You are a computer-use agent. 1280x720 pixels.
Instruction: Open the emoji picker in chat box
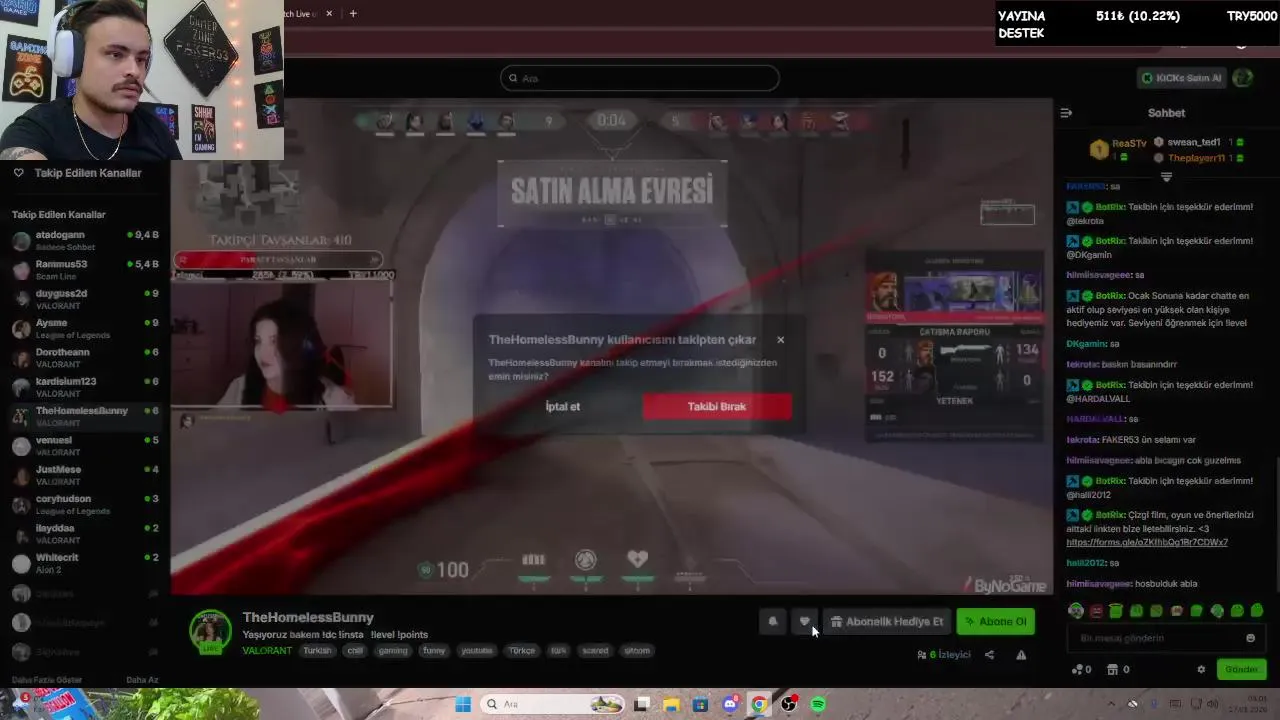[x=1250, y=638]
